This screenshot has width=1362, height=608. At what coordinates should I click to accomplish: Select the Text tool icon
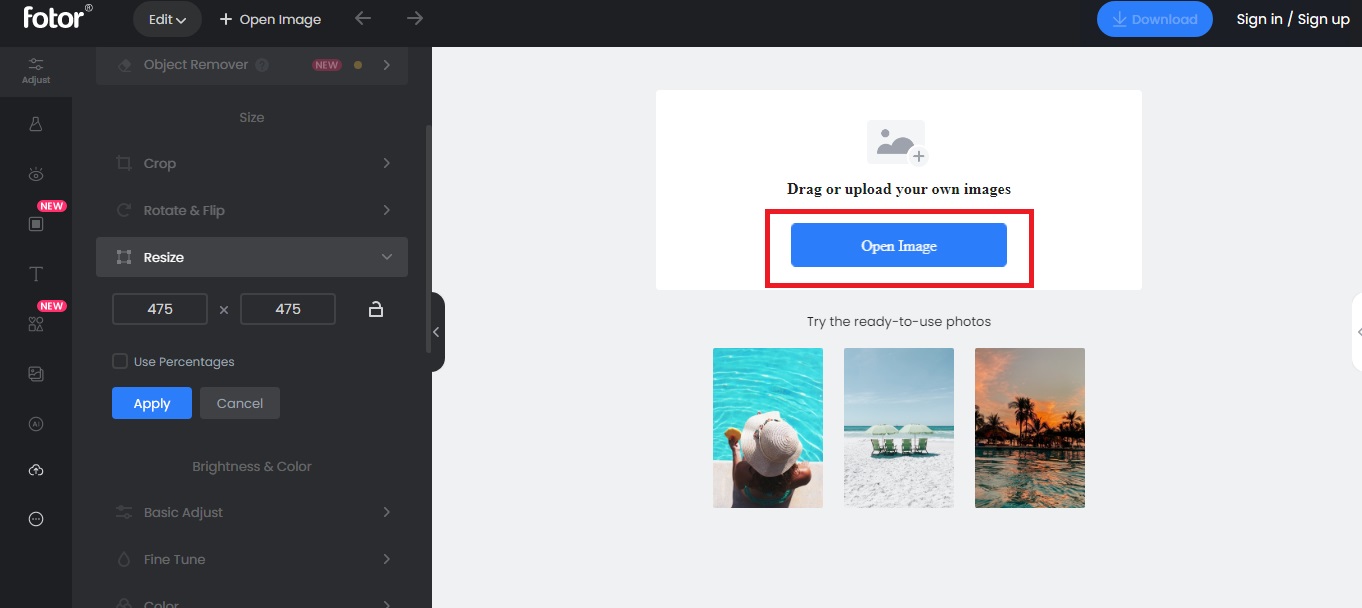point(36,273)
